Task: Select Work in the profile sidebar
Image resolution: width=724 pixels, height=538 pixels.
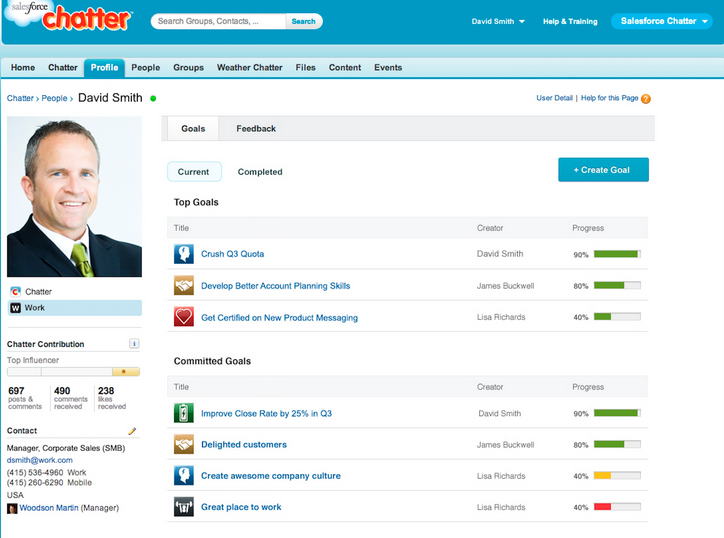Action: pyautogui.click(x=74, y=308)
